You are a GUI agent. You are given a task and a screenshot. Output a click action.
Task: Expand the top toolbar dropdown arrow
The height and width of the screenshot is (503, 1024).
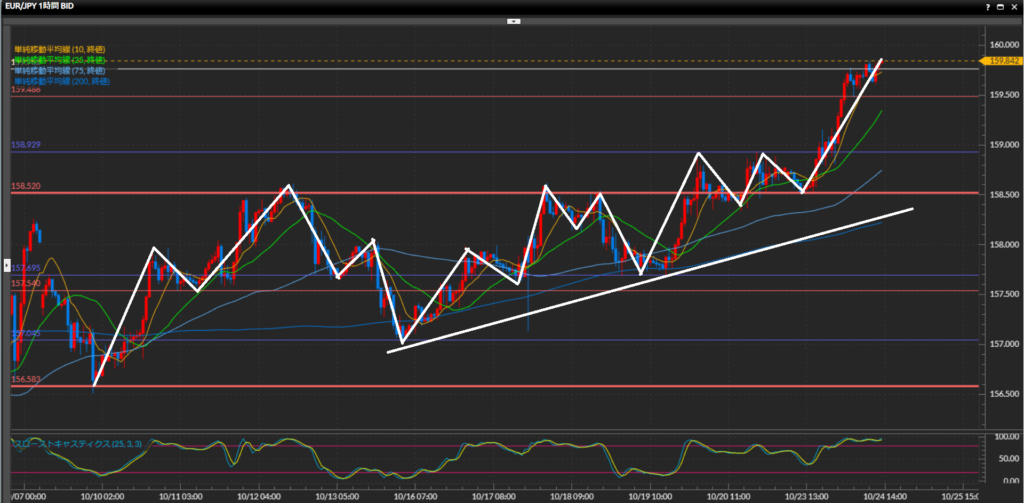[512, 20]
